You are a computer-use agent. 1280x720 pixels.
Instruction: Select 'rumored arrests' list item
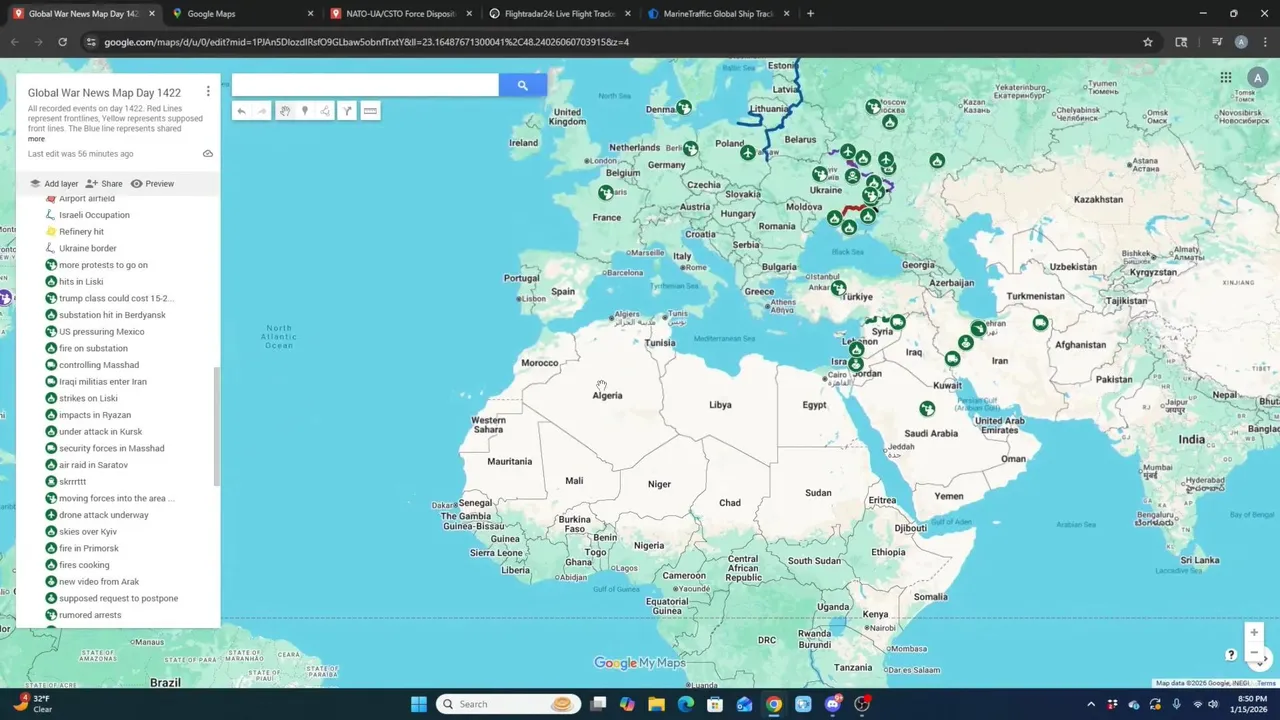click(x=90, y=615)
